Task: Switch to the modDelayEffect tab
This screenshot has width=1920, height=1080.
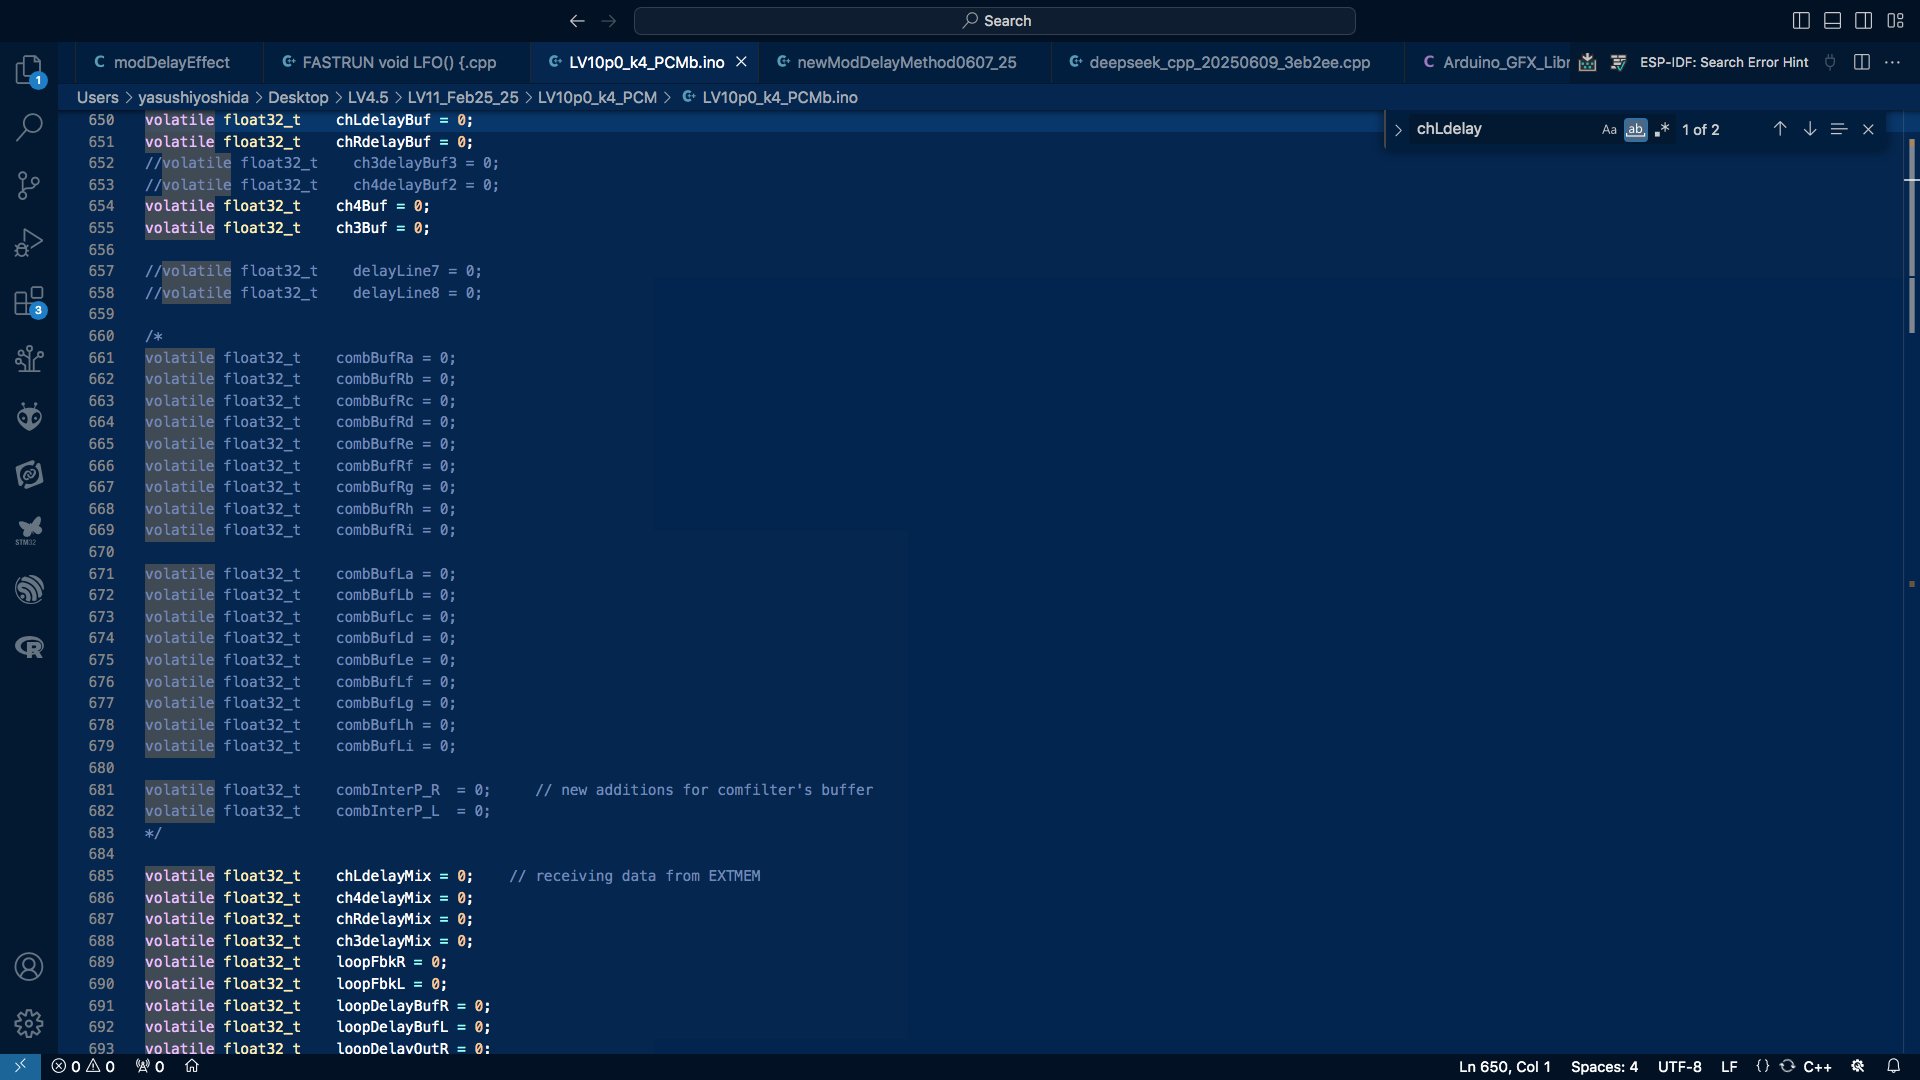Action: click(171, 62)
